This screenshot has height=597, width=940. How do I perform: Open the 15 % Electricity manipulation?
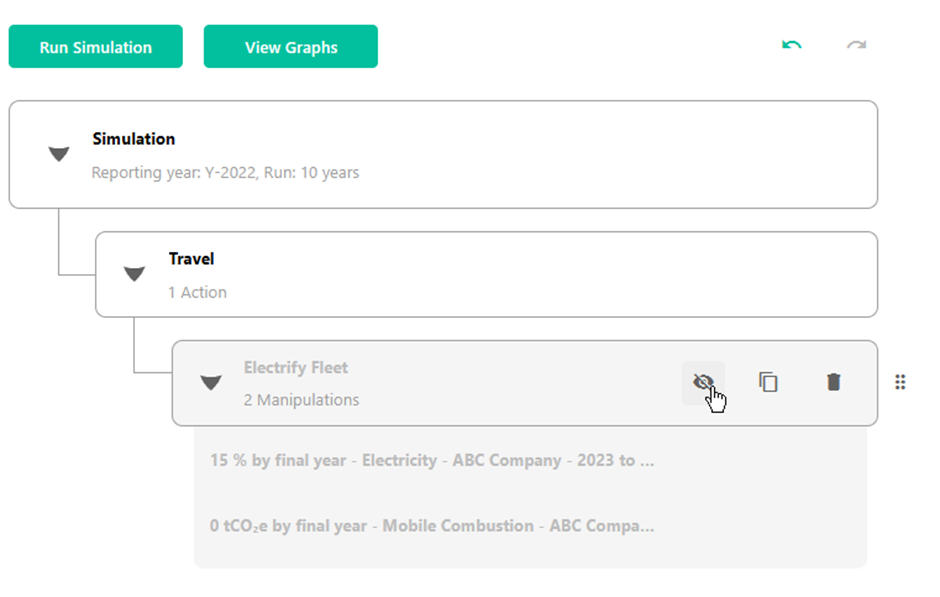pos(432,460)
